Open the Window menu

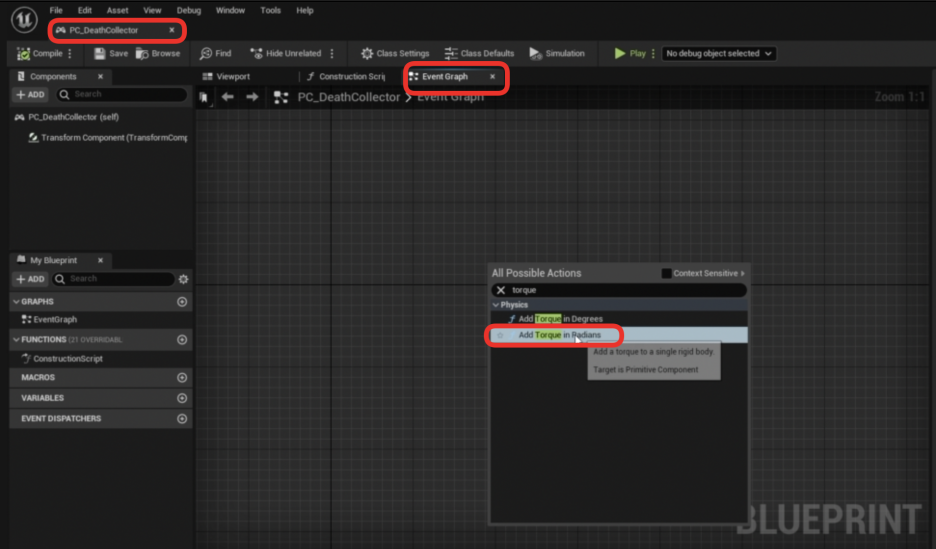230,10
